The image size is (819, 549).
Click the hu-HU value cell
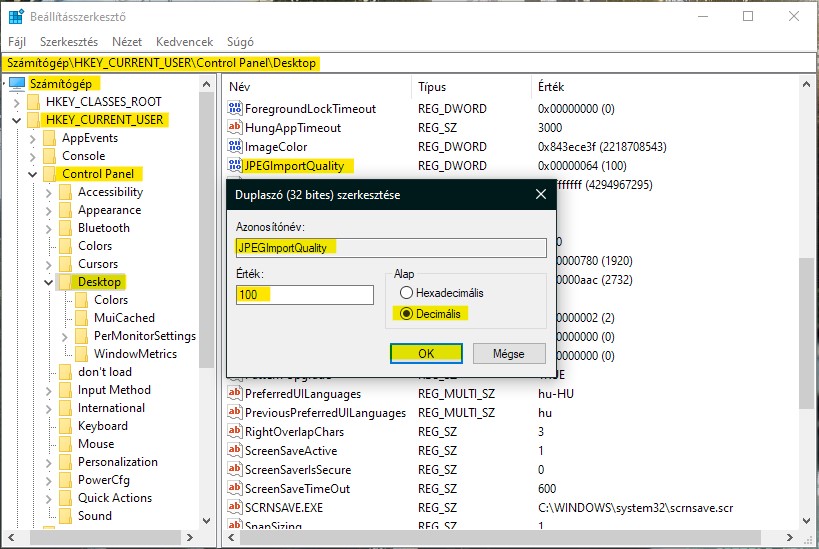tap(555, 393)
